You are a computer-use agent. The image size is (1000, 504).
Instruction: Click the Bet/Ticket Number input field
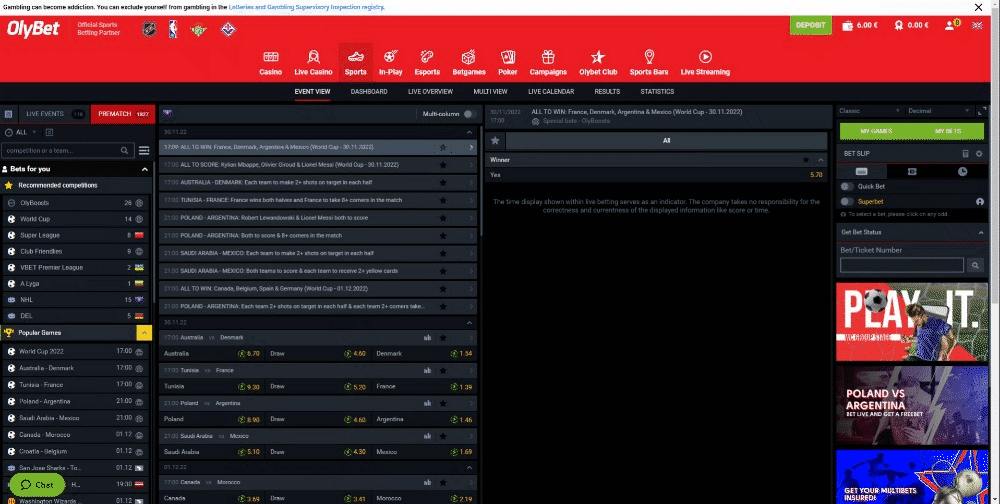pyautogui.click(x=902, y=265)
